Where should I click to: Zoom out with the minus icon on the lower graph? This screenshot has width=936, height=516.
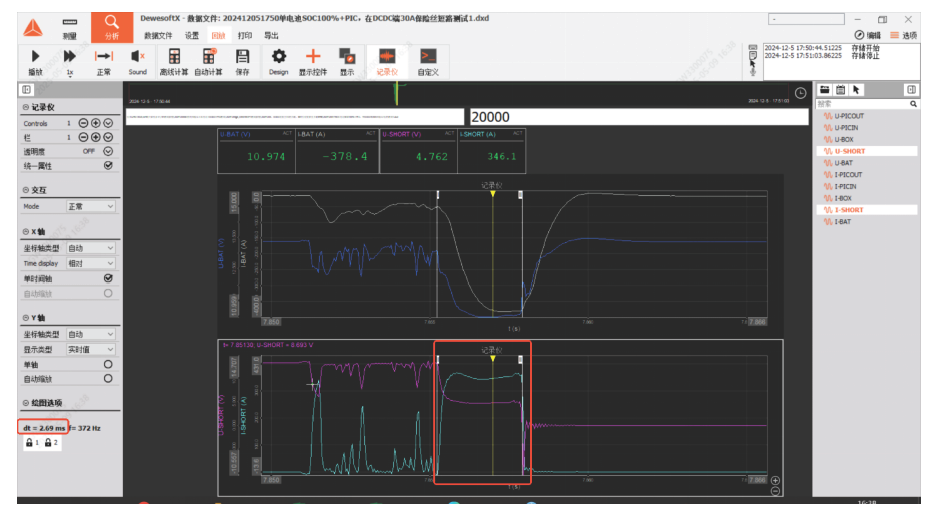click(775, 491)
